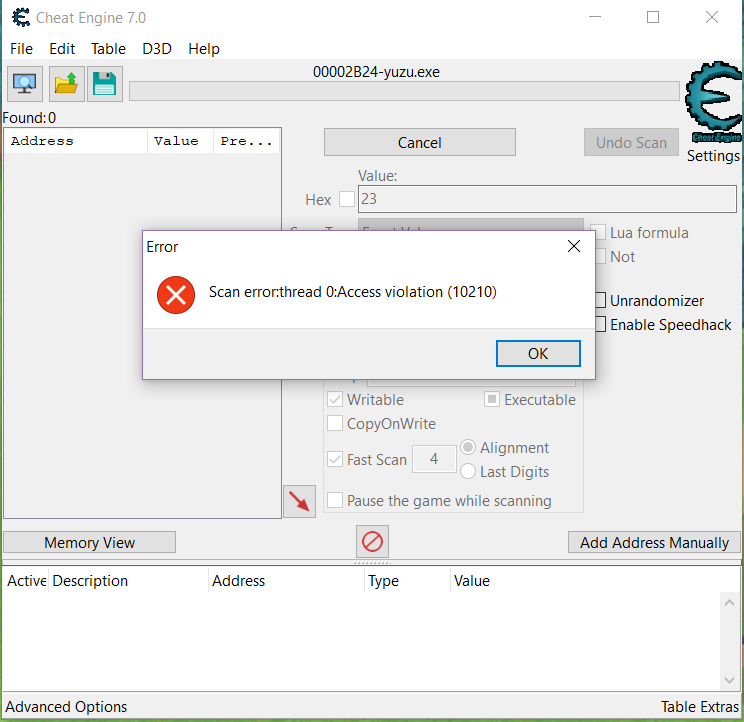Close the Error dialog with X
The image size is (744, 722).
574,246
